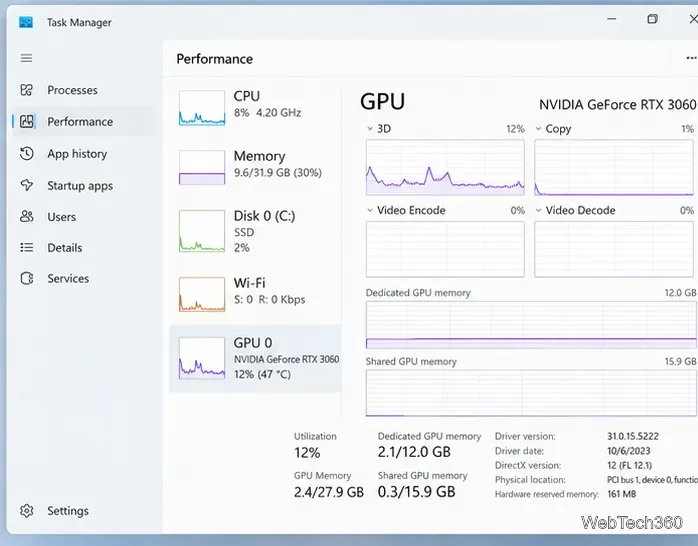Viewport: 698px width, 546px height.
Task: Click the Details list icon
Action: click(26, 247)
